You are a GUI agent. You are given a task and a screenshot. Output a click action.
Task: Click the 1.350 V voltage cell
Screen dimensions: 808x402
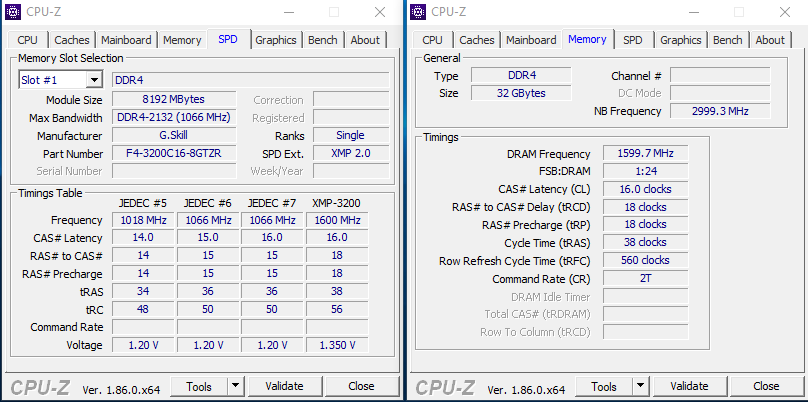click(337, 345)
